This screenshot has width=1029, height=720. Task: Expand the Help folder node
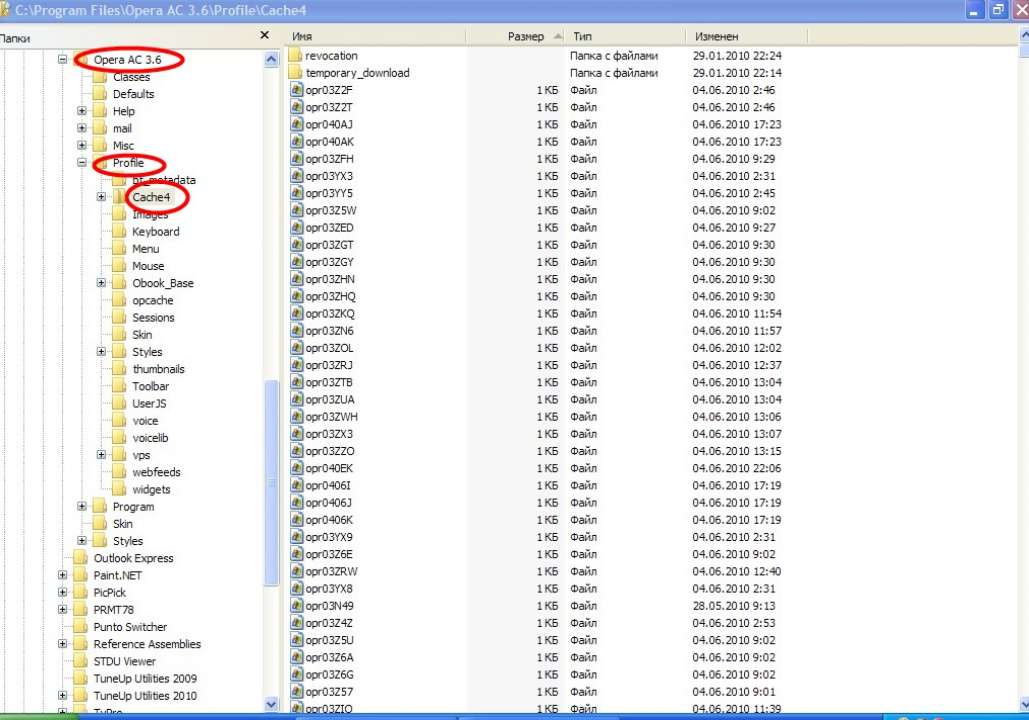82,111
